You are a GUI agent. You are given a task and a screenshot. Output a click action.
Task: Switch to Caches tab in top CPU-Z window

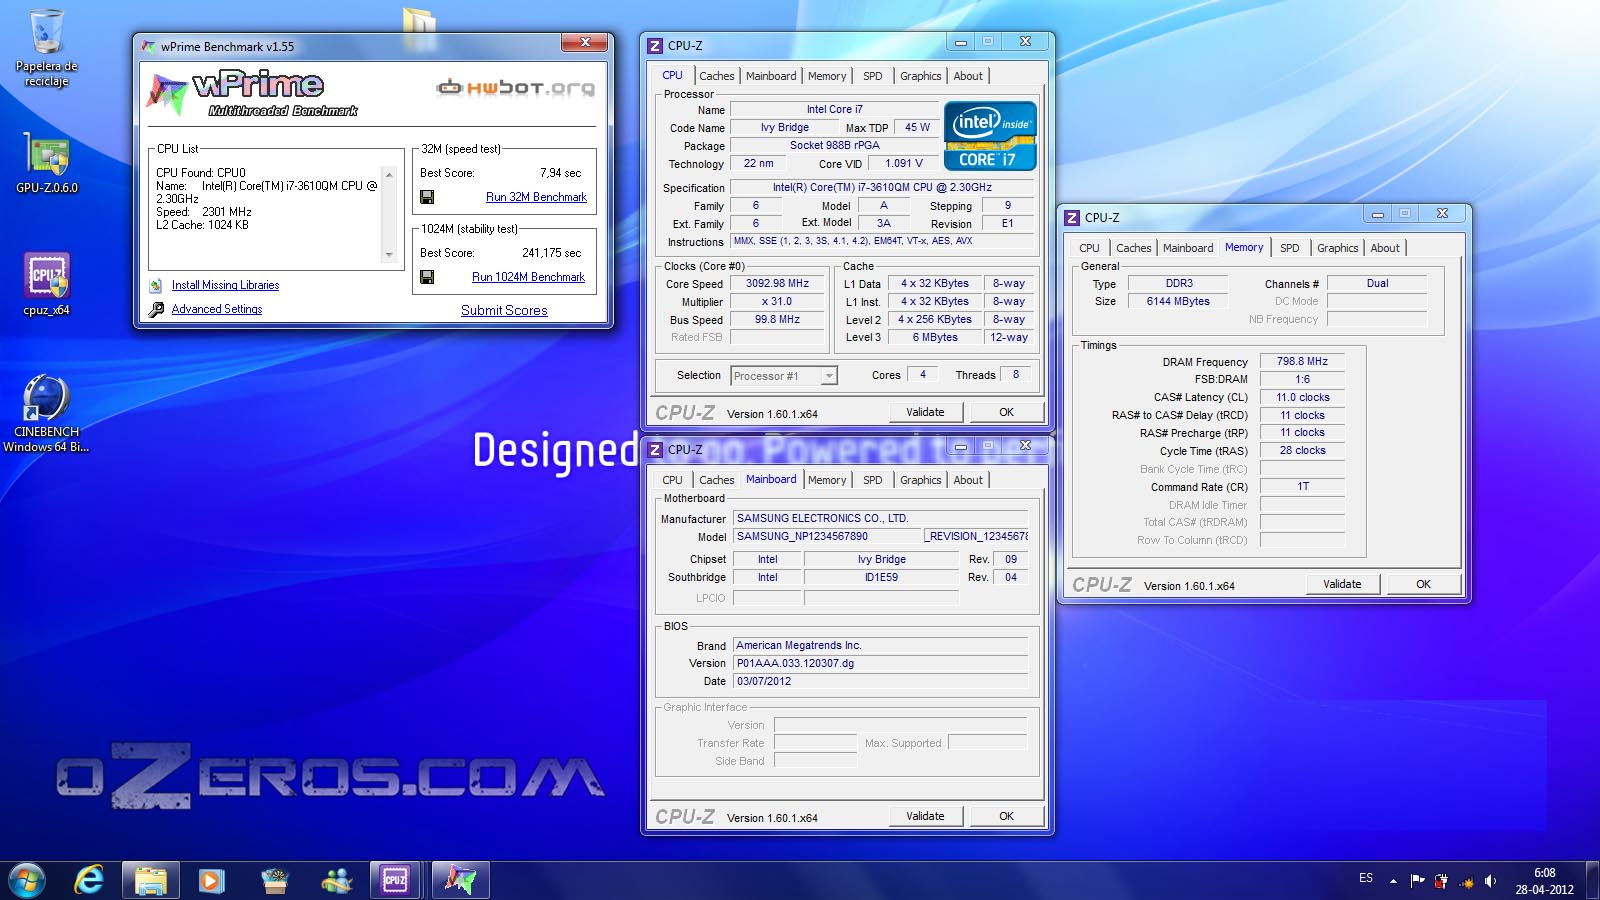click(x=716, y=76)
